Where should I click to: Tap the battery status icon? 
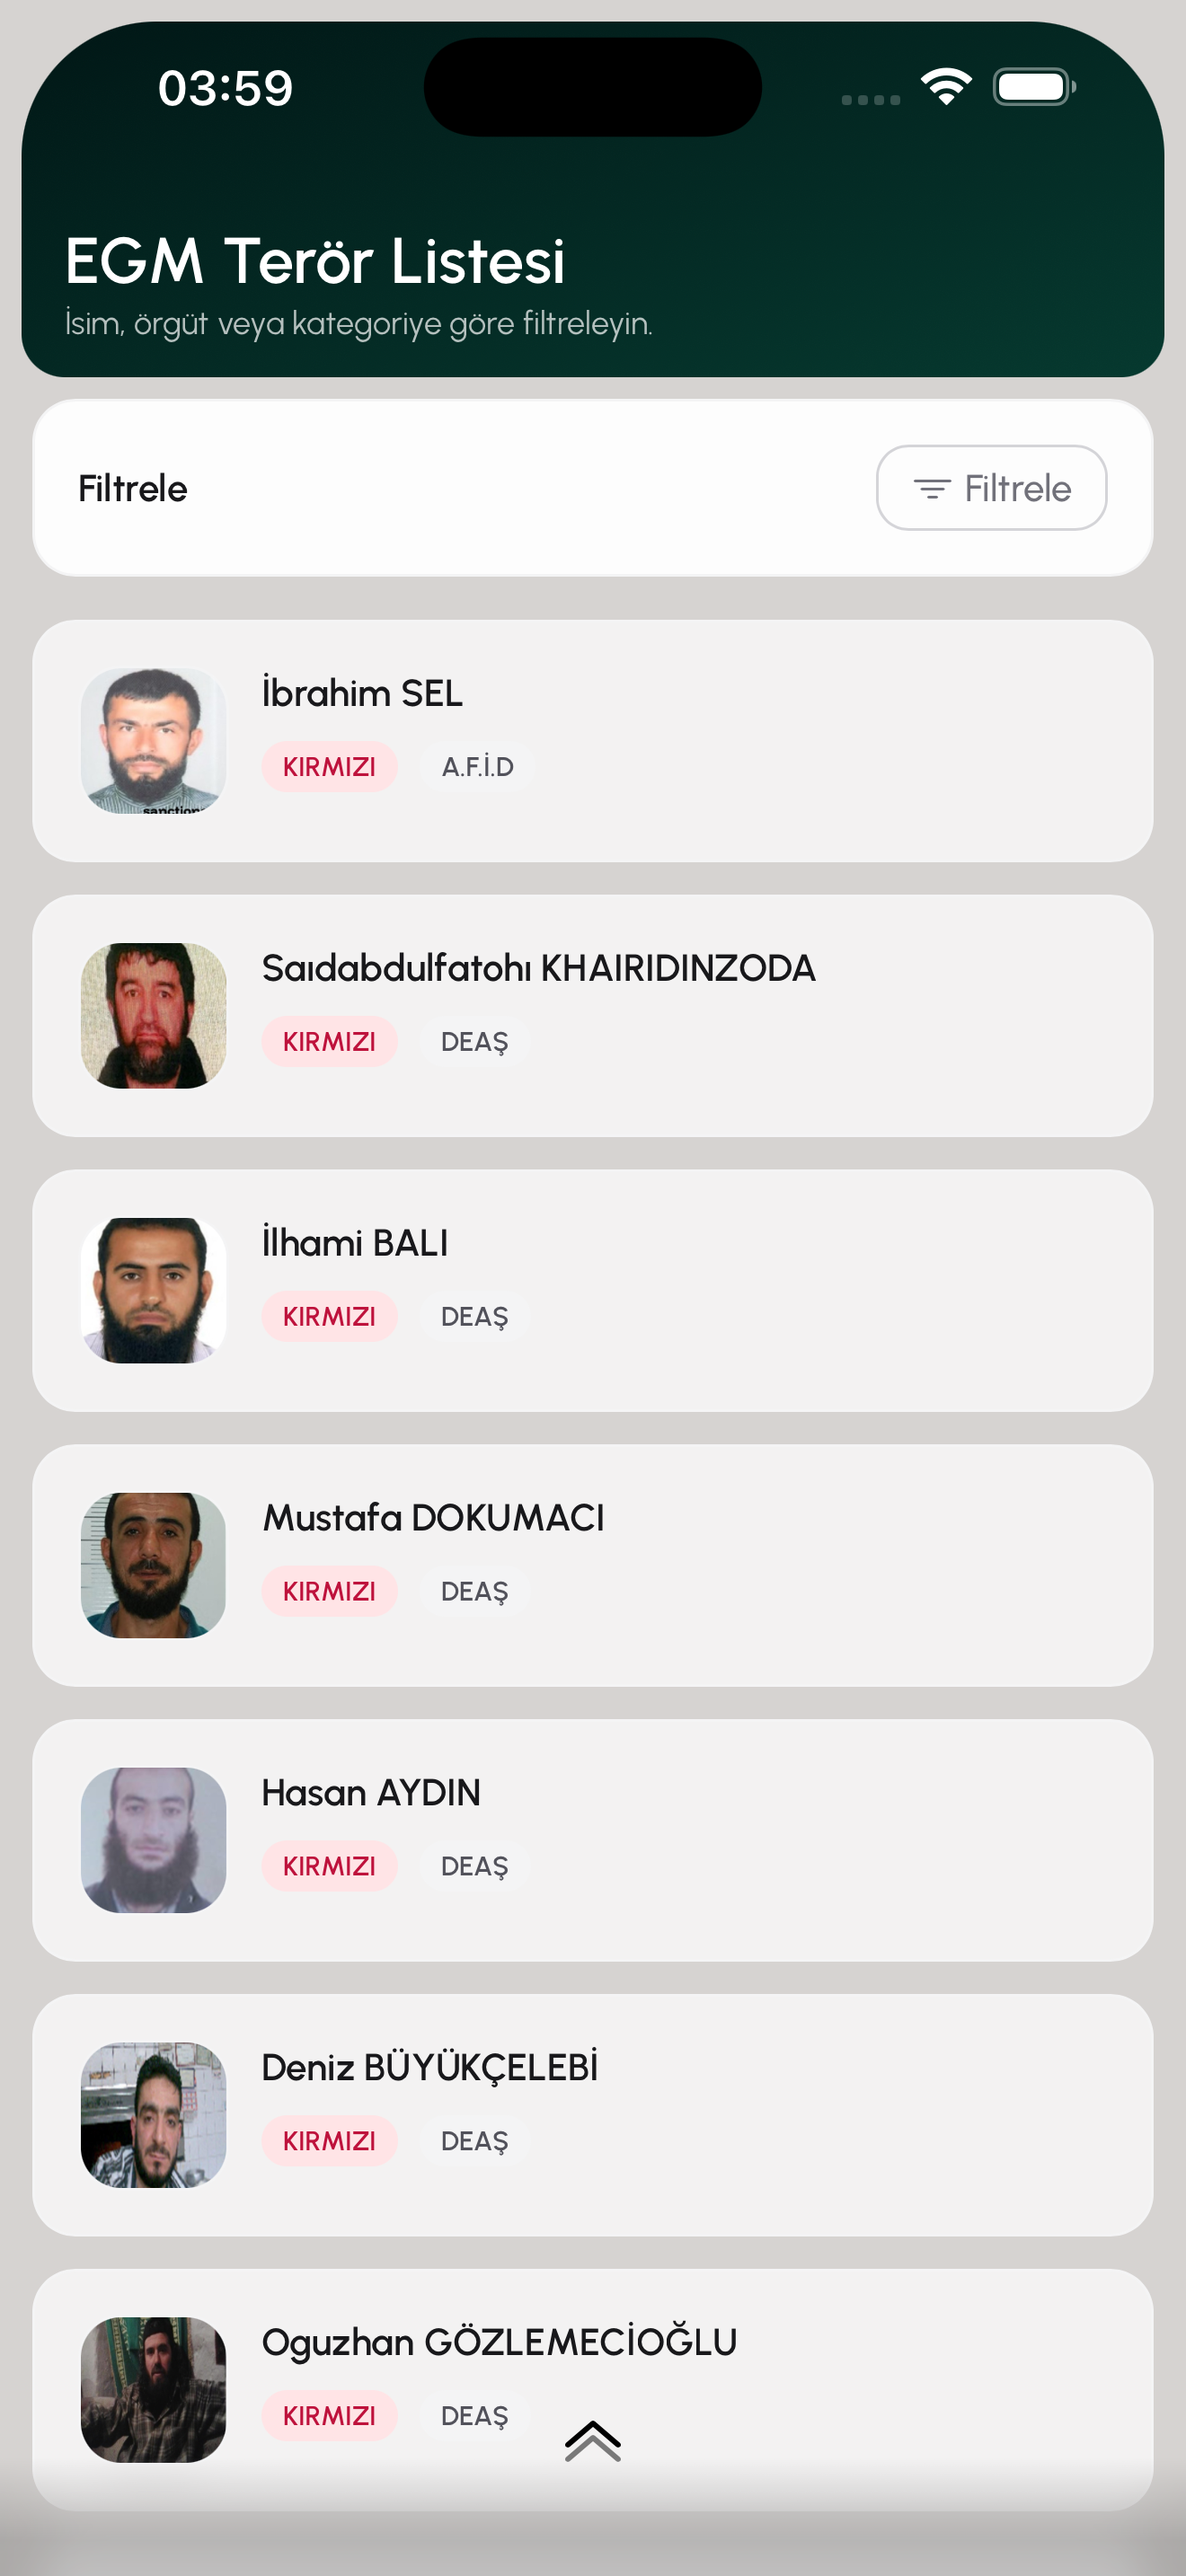coord(1033,87)
